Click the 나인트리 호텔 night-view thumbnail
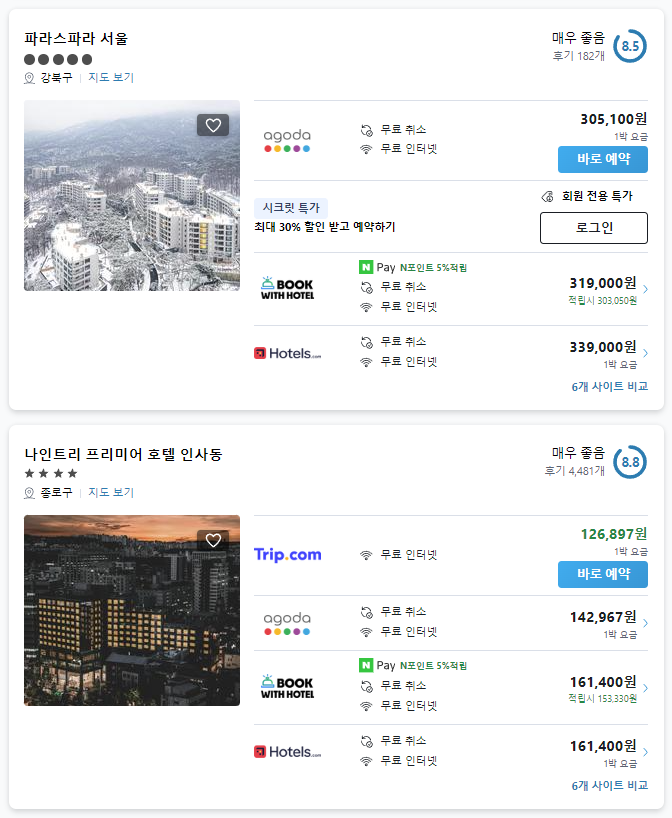This screenshot has width=672, height=818. pos(132,611)
